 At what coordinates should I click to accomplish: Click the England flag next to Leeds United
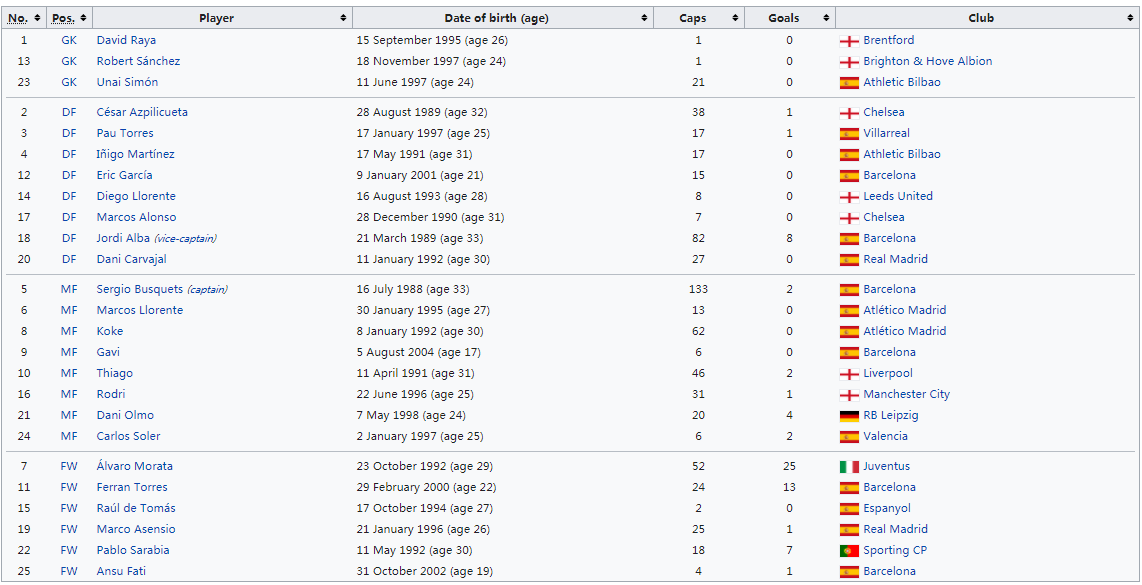849,197
